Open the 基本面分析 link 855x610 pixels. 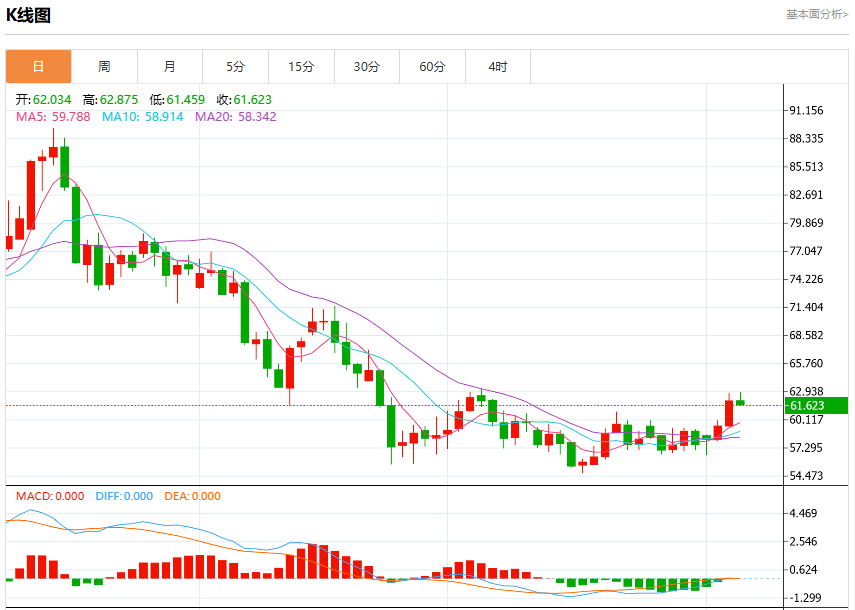point(817,15)
